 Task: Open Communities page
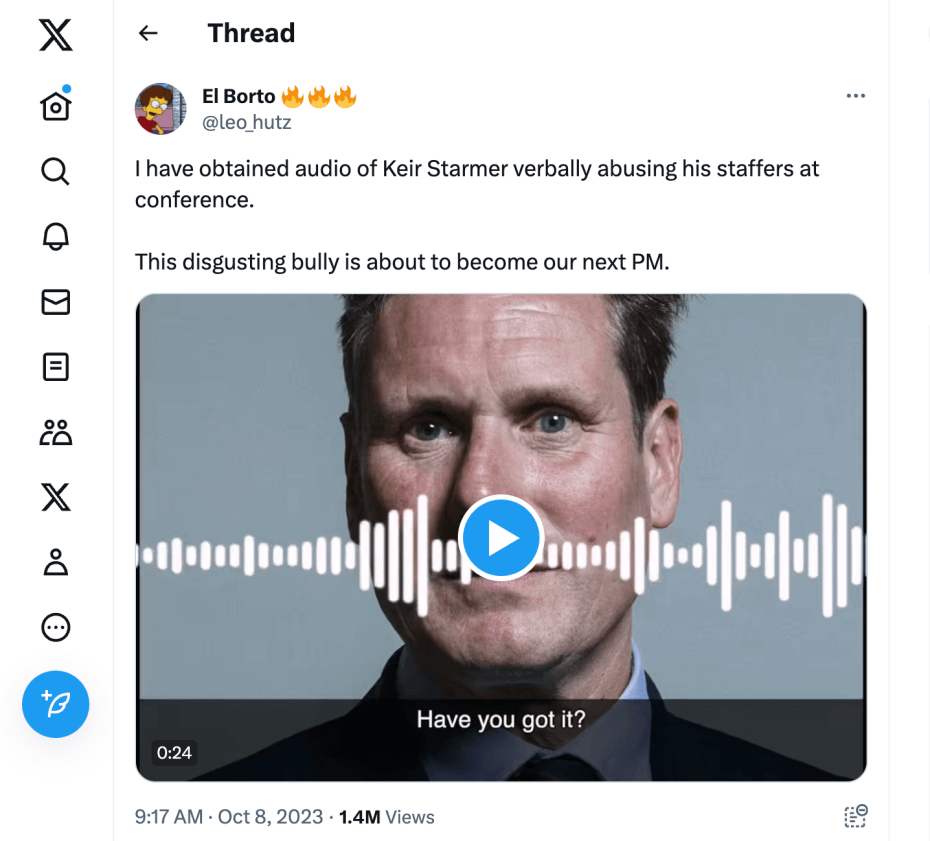click(56, 432)
